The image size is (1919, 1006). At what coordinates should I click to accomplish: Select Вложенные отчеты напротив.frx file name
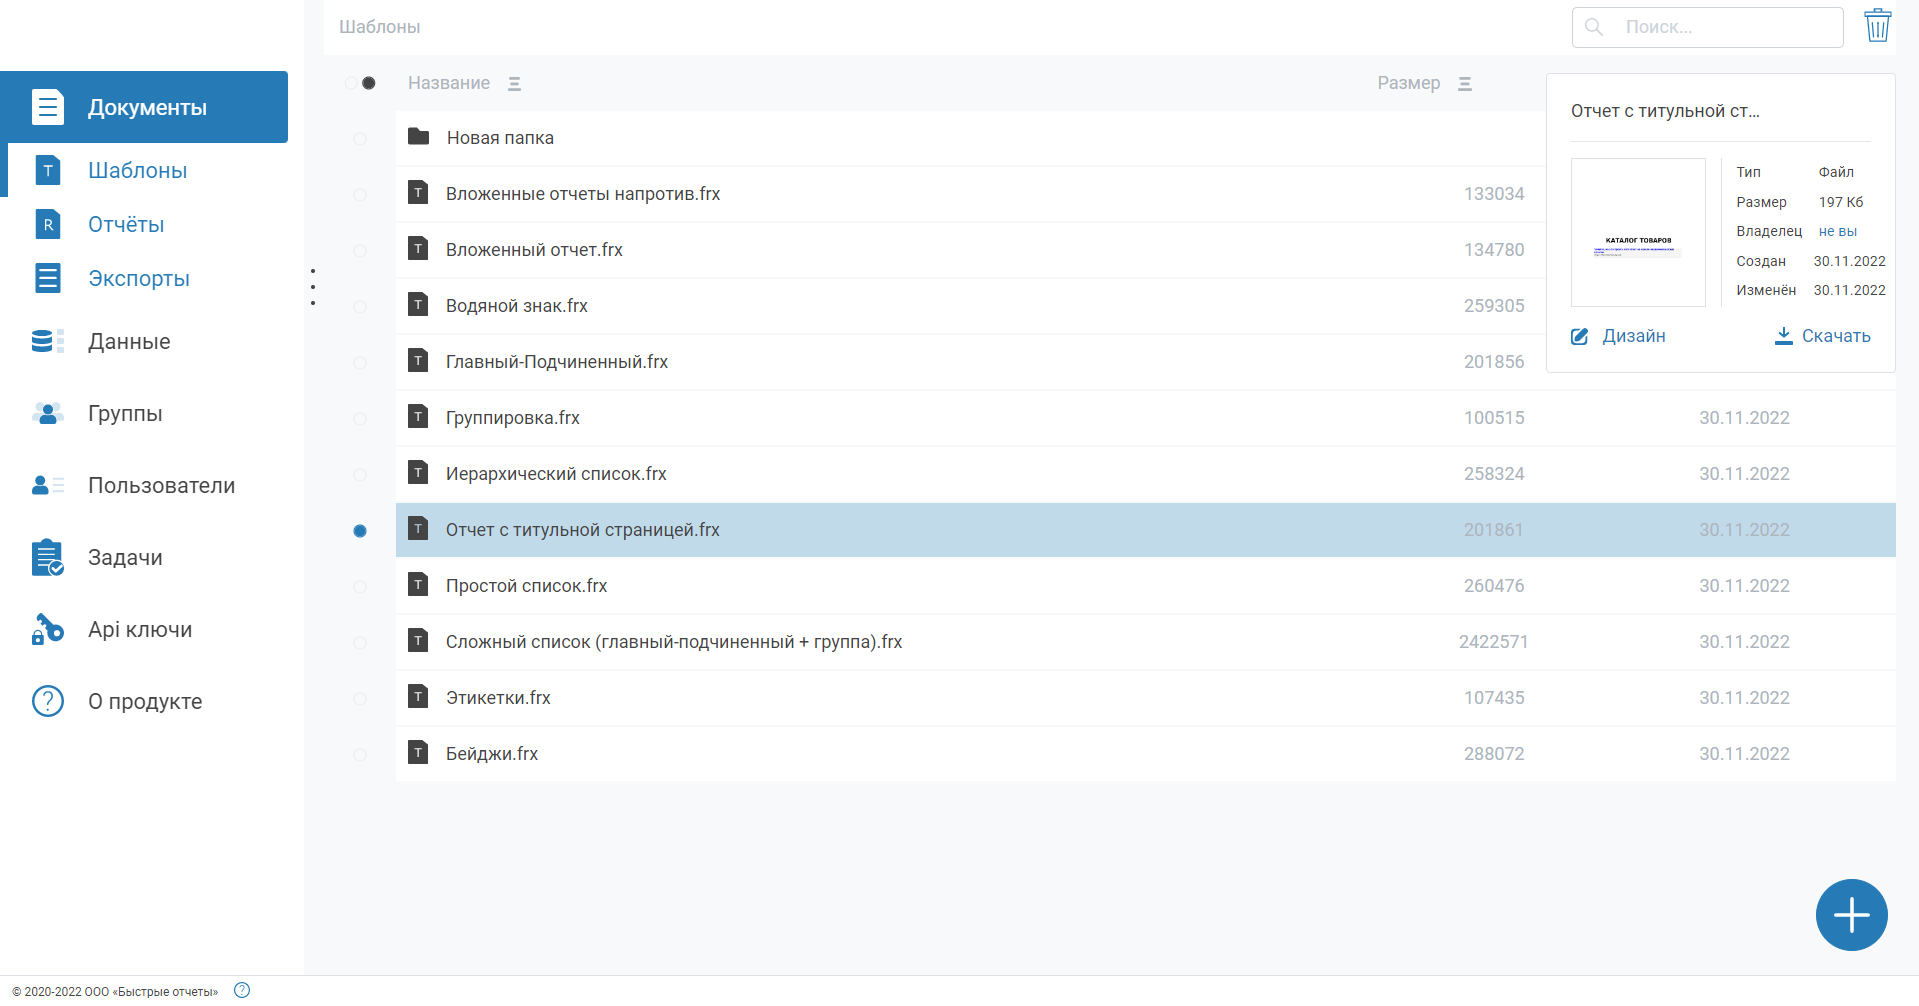[583, 194]
